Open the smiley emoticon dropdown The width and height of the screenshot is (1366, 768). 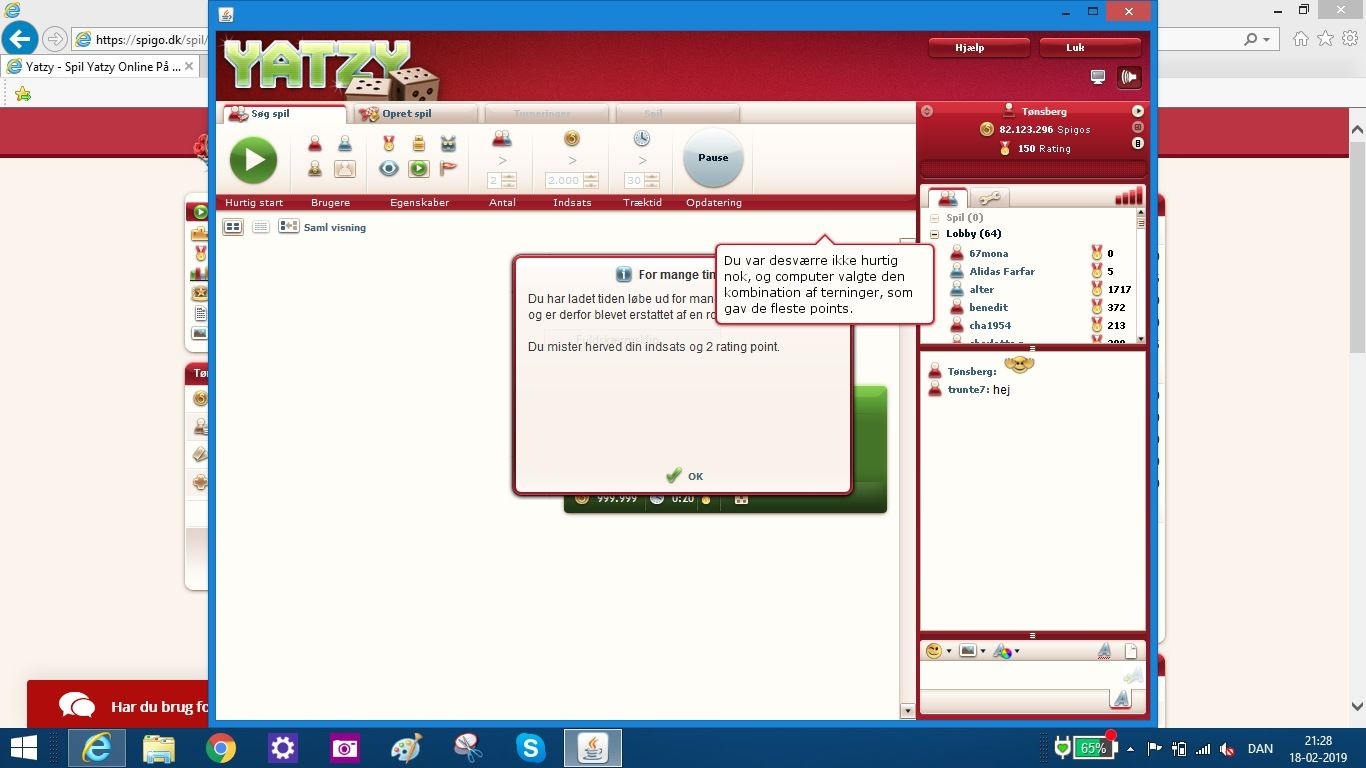pyautogui.click(x=938, y=651)
